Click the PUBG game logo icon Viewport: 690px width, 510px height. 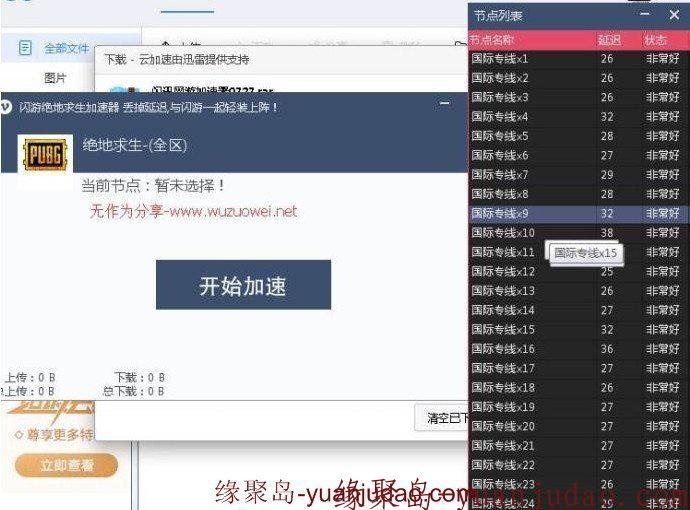click(x=45, y=154)
